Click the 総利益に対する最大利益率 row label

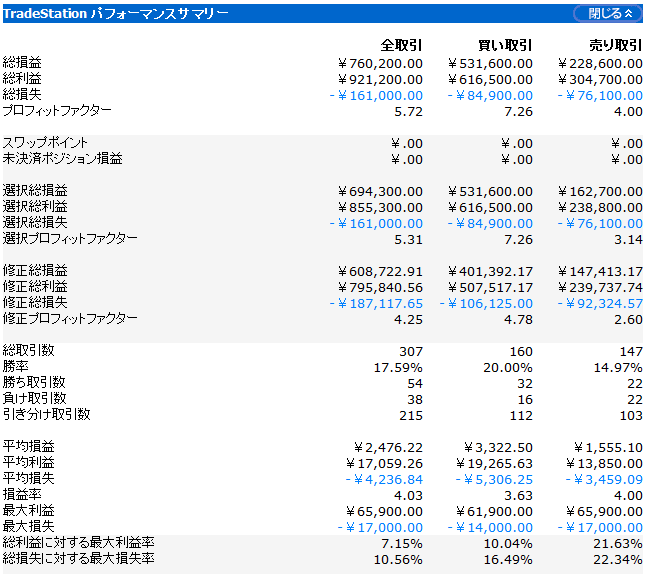coord(79,543)
